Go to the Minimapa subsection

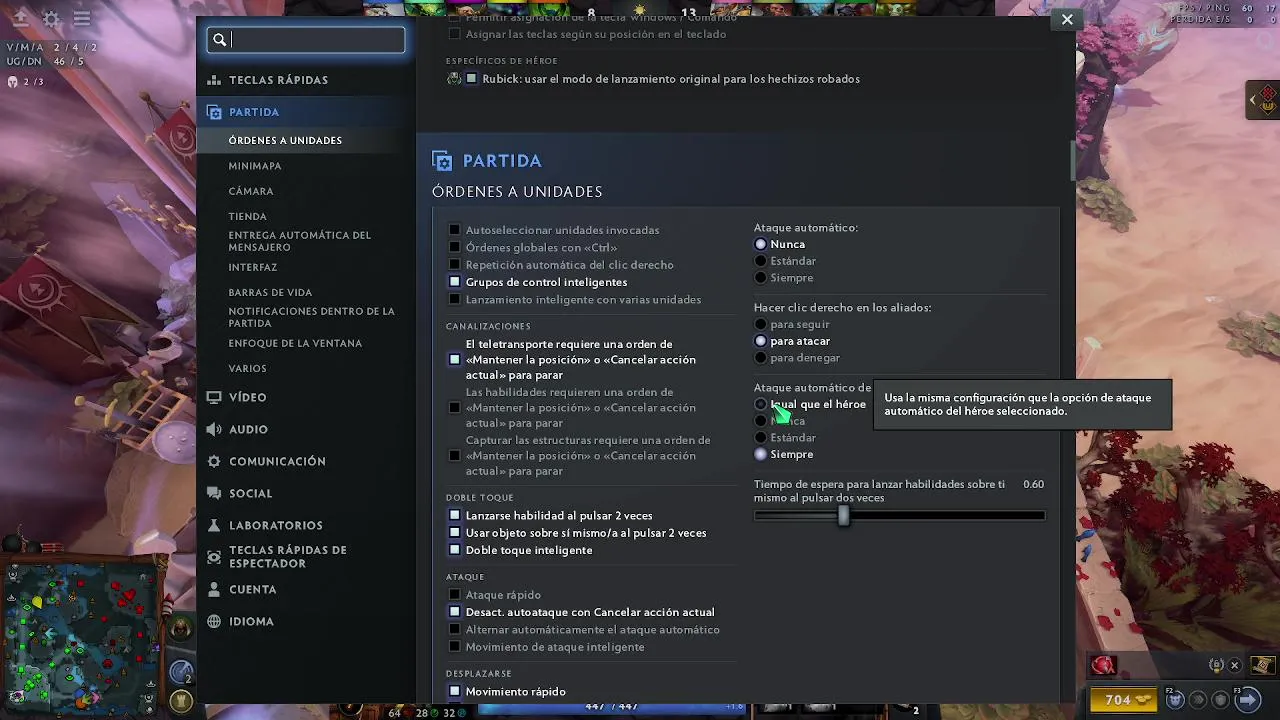point(255,166)
